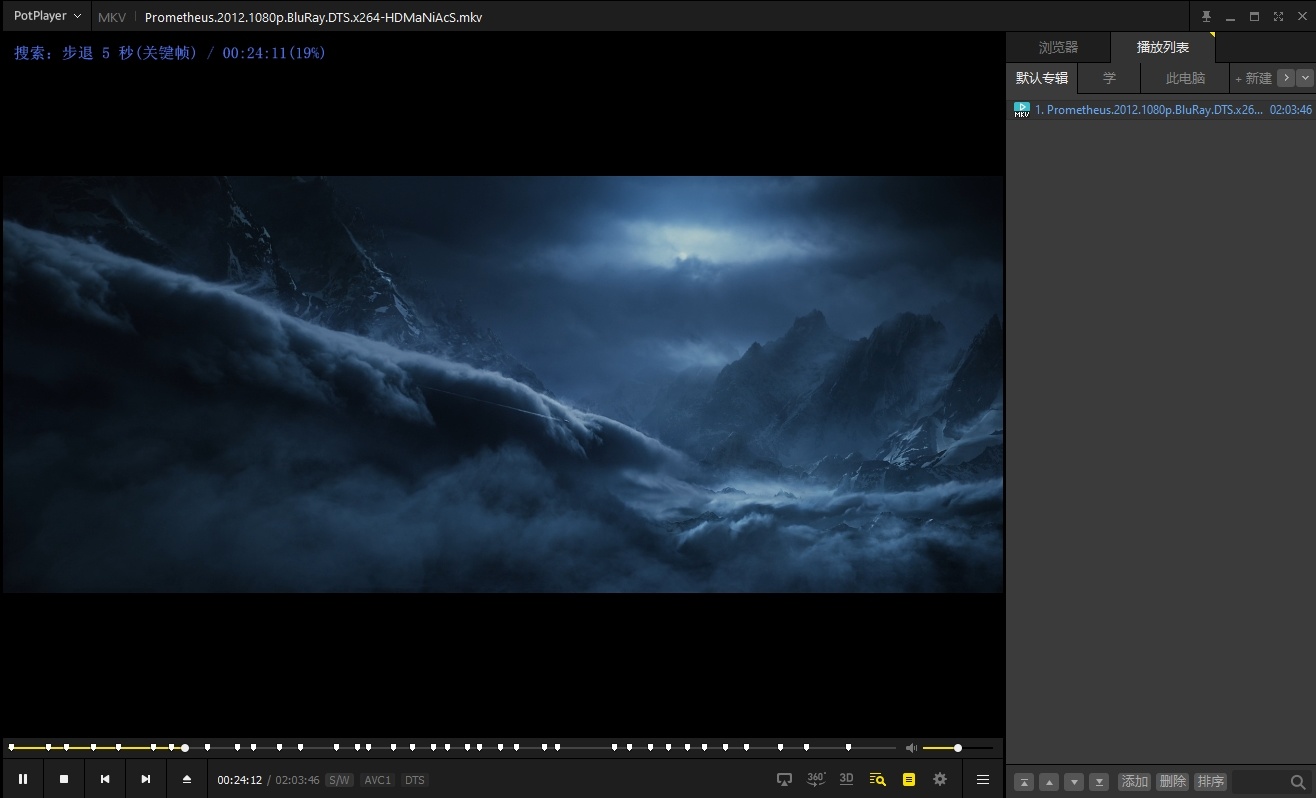Switch to the 浏览器 tab
This screenshot has width=1316, height=798.
(1058, 47)
